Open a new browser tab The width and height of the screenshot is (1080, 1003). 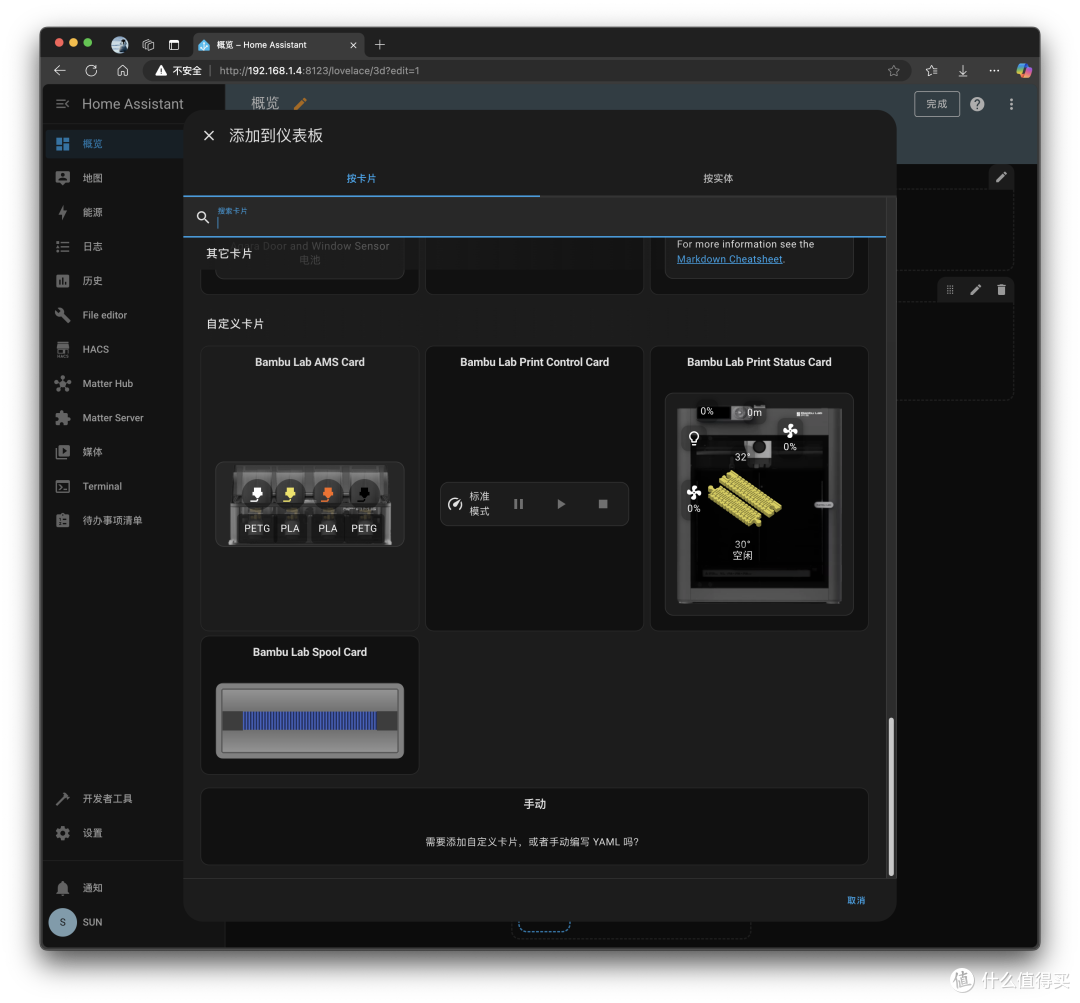click(380, 45)
